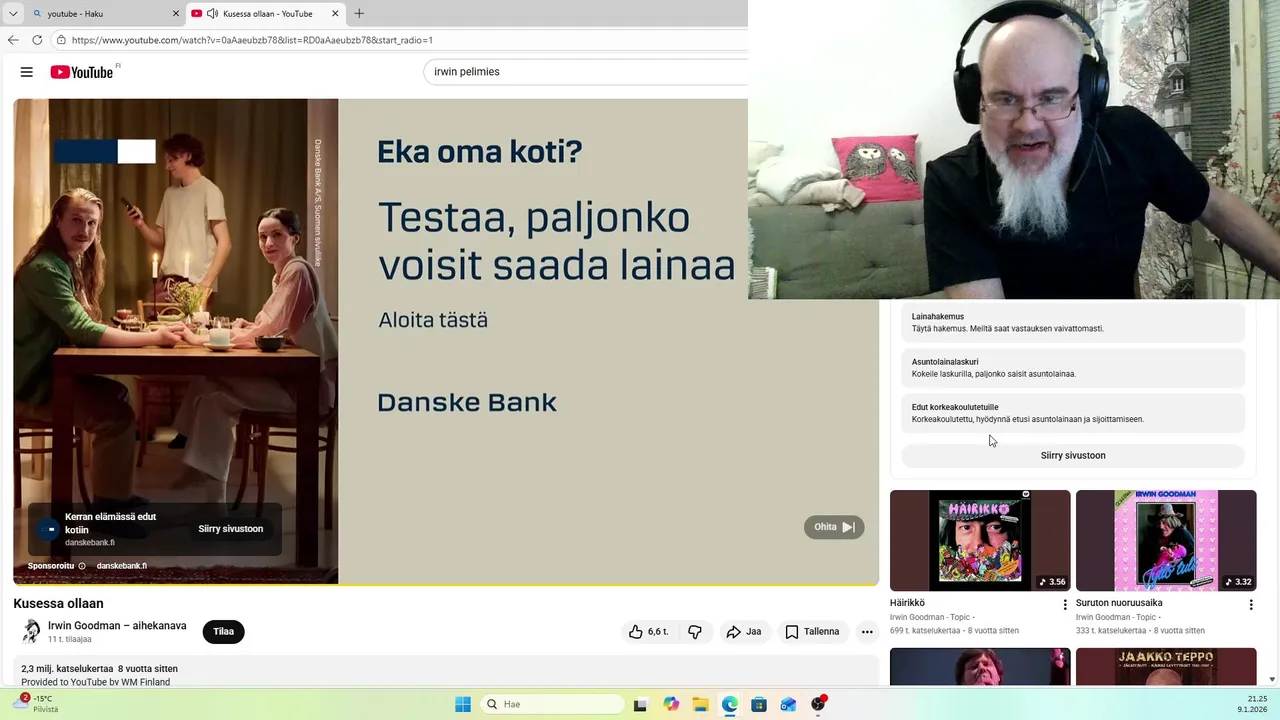Open the danskebank.fi link beside Sponsoroitu

click(x=122, y=566)
